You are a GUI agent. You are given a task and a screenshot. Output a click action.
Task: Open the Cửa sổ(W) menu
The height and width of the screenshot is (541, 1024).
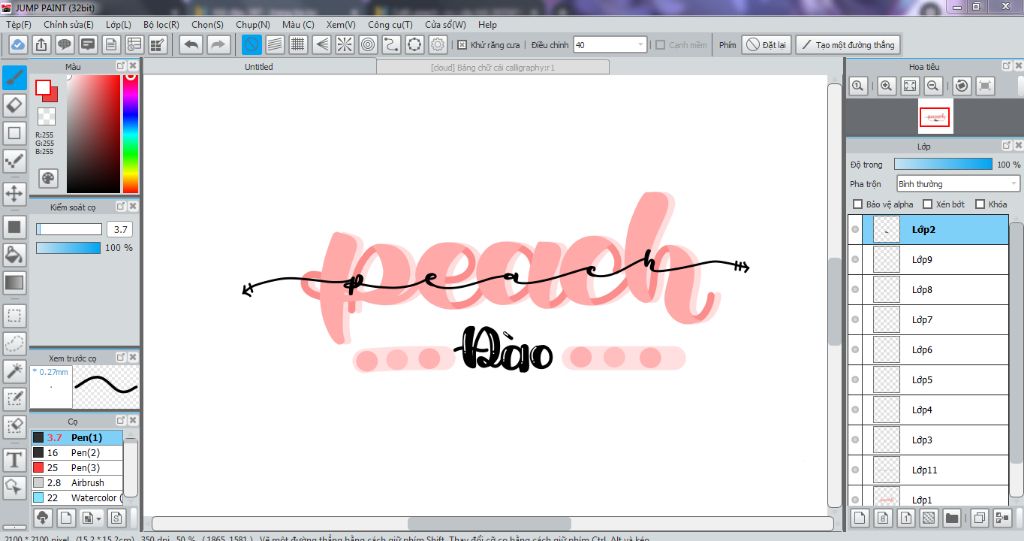coord(445,25)
